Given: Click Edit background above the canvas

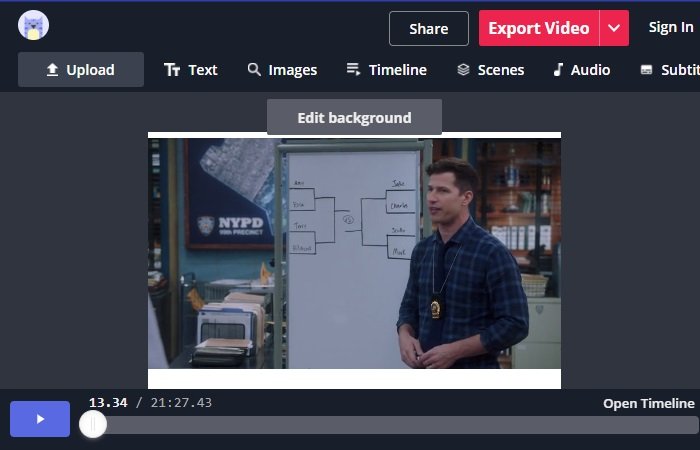Looking at the screenshot, I should [x=354, y=117].
